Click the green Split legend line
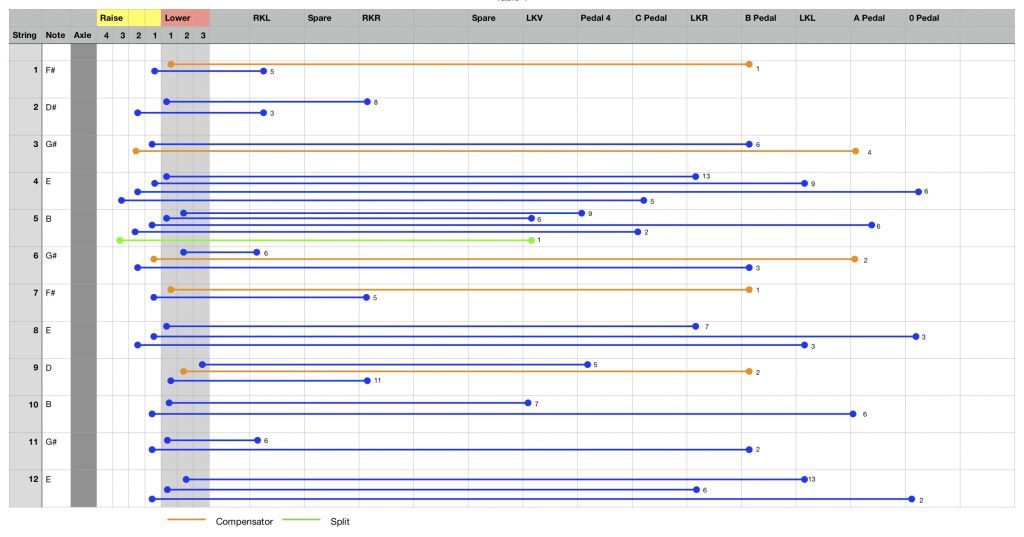 [301, 520]
